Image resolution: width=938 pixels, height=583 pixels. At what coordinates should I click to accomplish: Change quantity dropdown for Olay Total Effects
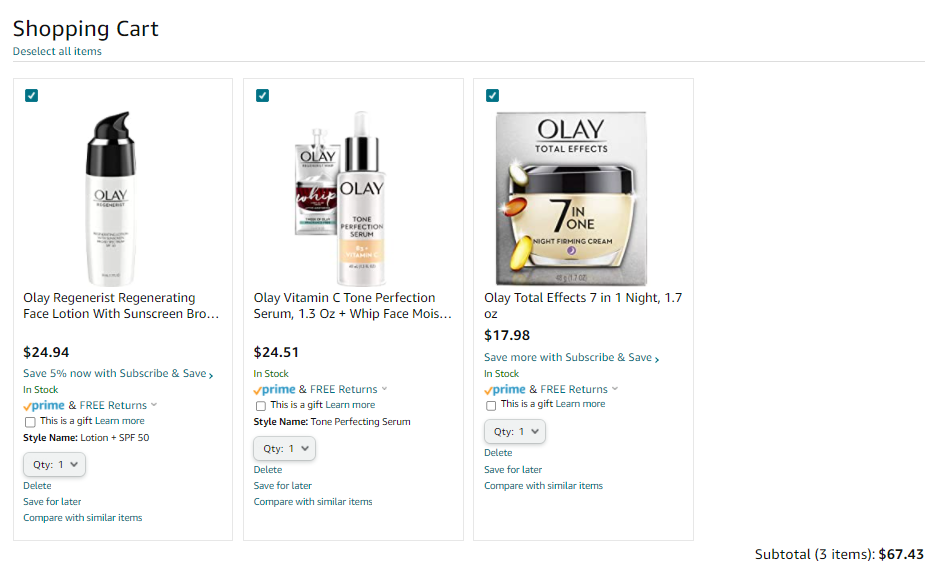(515, 432)
